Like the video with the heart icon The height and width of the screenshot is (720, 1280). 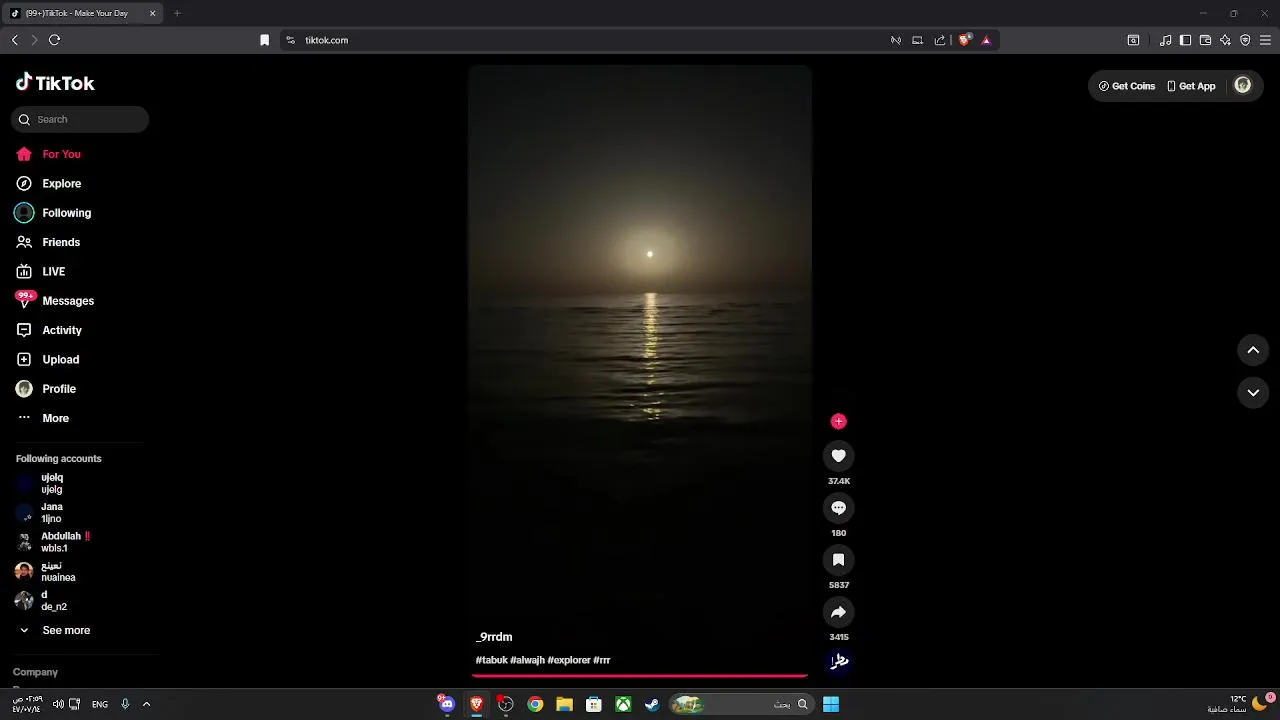[x=839, y=456]
